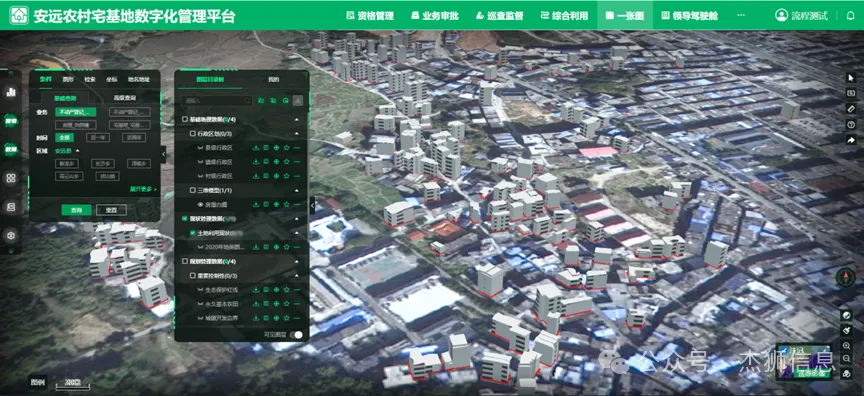Locate the 镇级行政区 layer on map

pos(277,162)
